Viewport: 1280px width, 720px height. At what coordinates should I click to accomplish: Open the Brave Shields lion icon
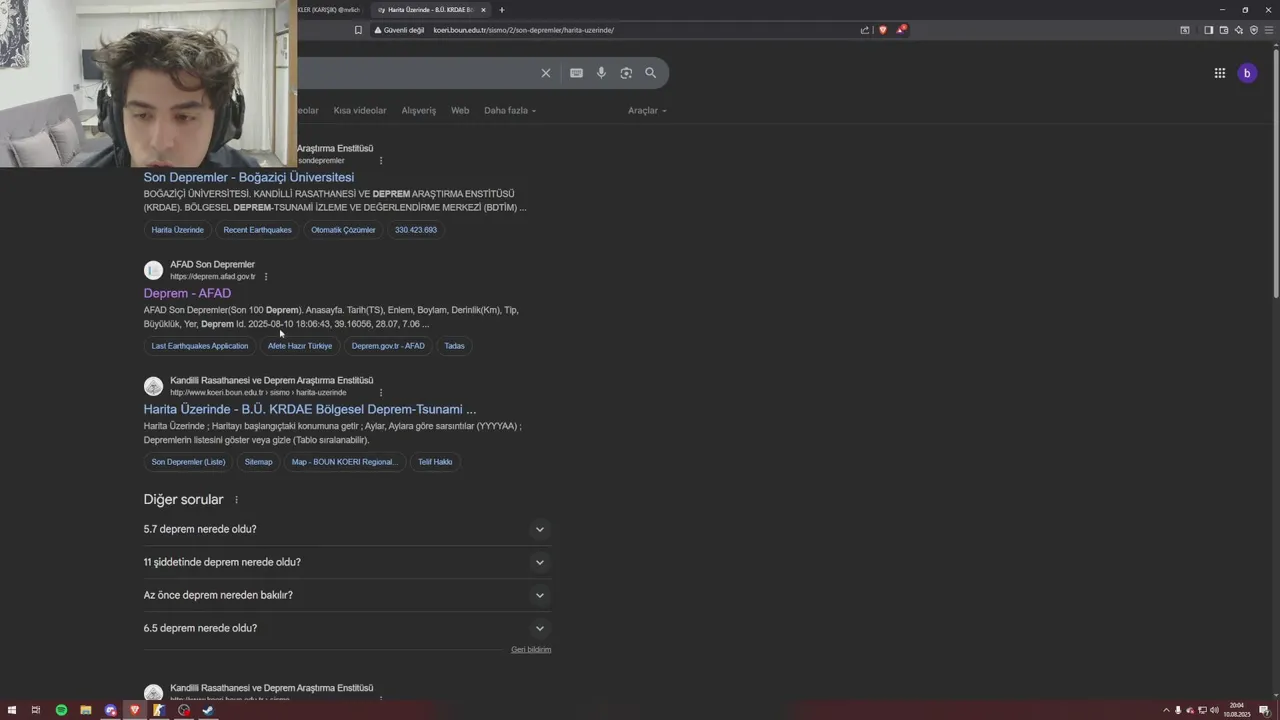tap(882, 30)
